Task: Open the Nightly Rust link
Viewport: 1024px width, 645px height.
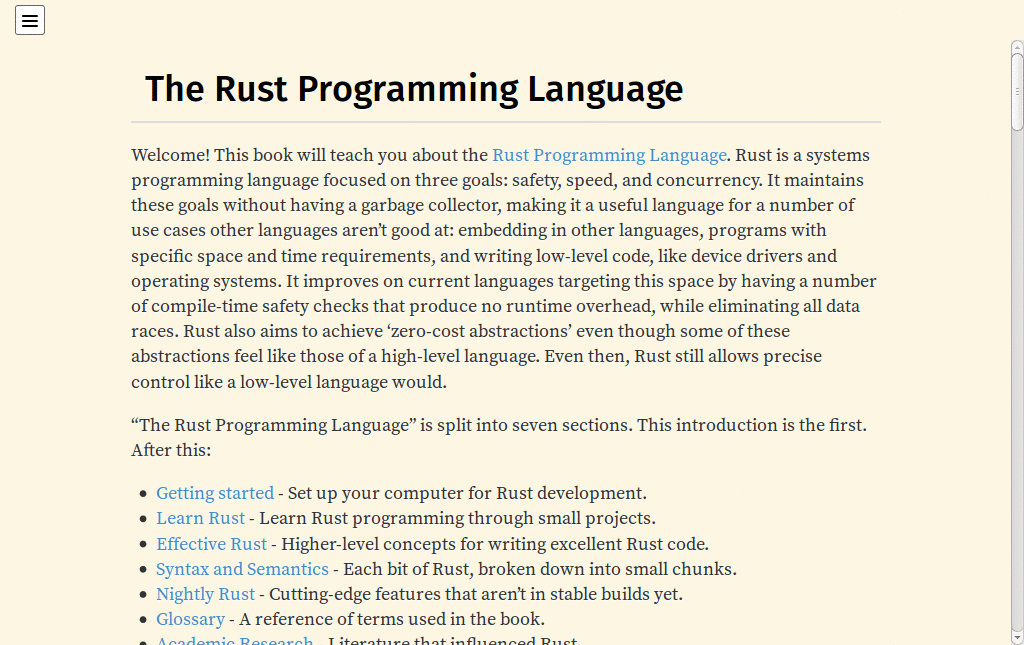Action: [x=206, y=594]
